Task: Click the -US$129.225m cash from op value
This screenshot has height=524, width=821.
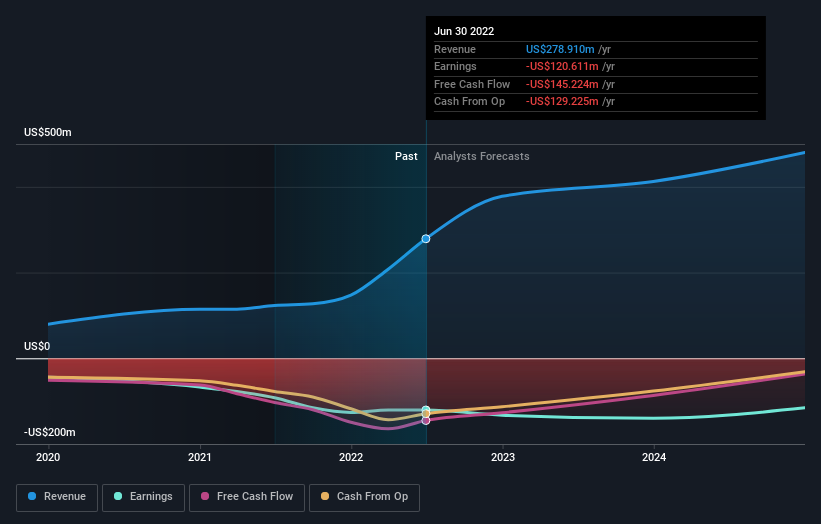Action: tap(562, 102)
